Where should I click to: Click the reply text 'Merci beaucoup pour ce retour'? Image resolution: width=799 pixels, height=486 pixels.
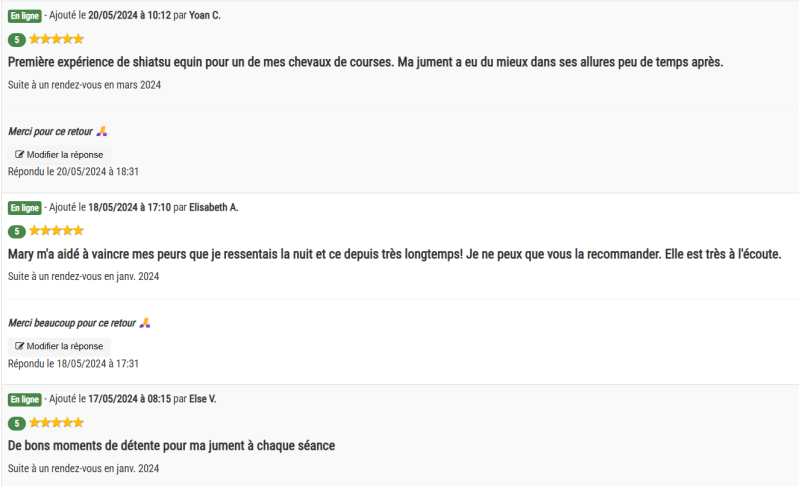(x=72, y=323)
